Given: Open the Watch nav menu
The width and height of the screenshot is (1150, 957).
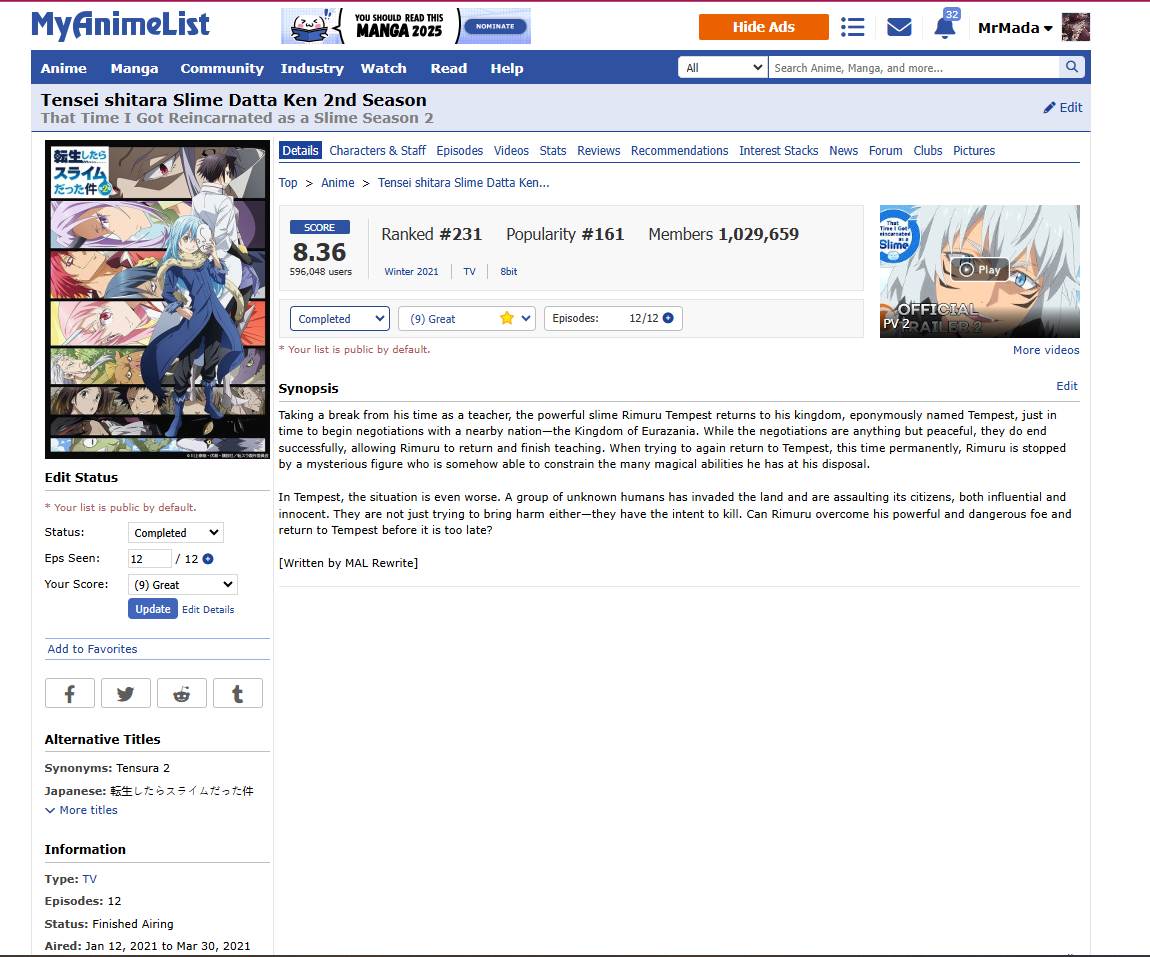Looking at the screenshot, I should coord(384,68).
